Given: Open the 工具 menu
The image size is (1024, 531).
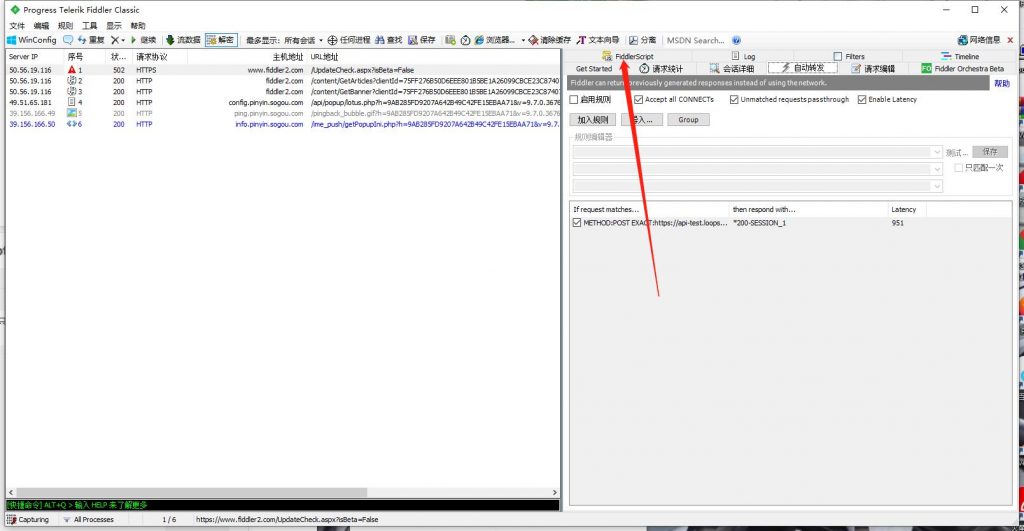Looking at the screenshot, I should [89, 25].
